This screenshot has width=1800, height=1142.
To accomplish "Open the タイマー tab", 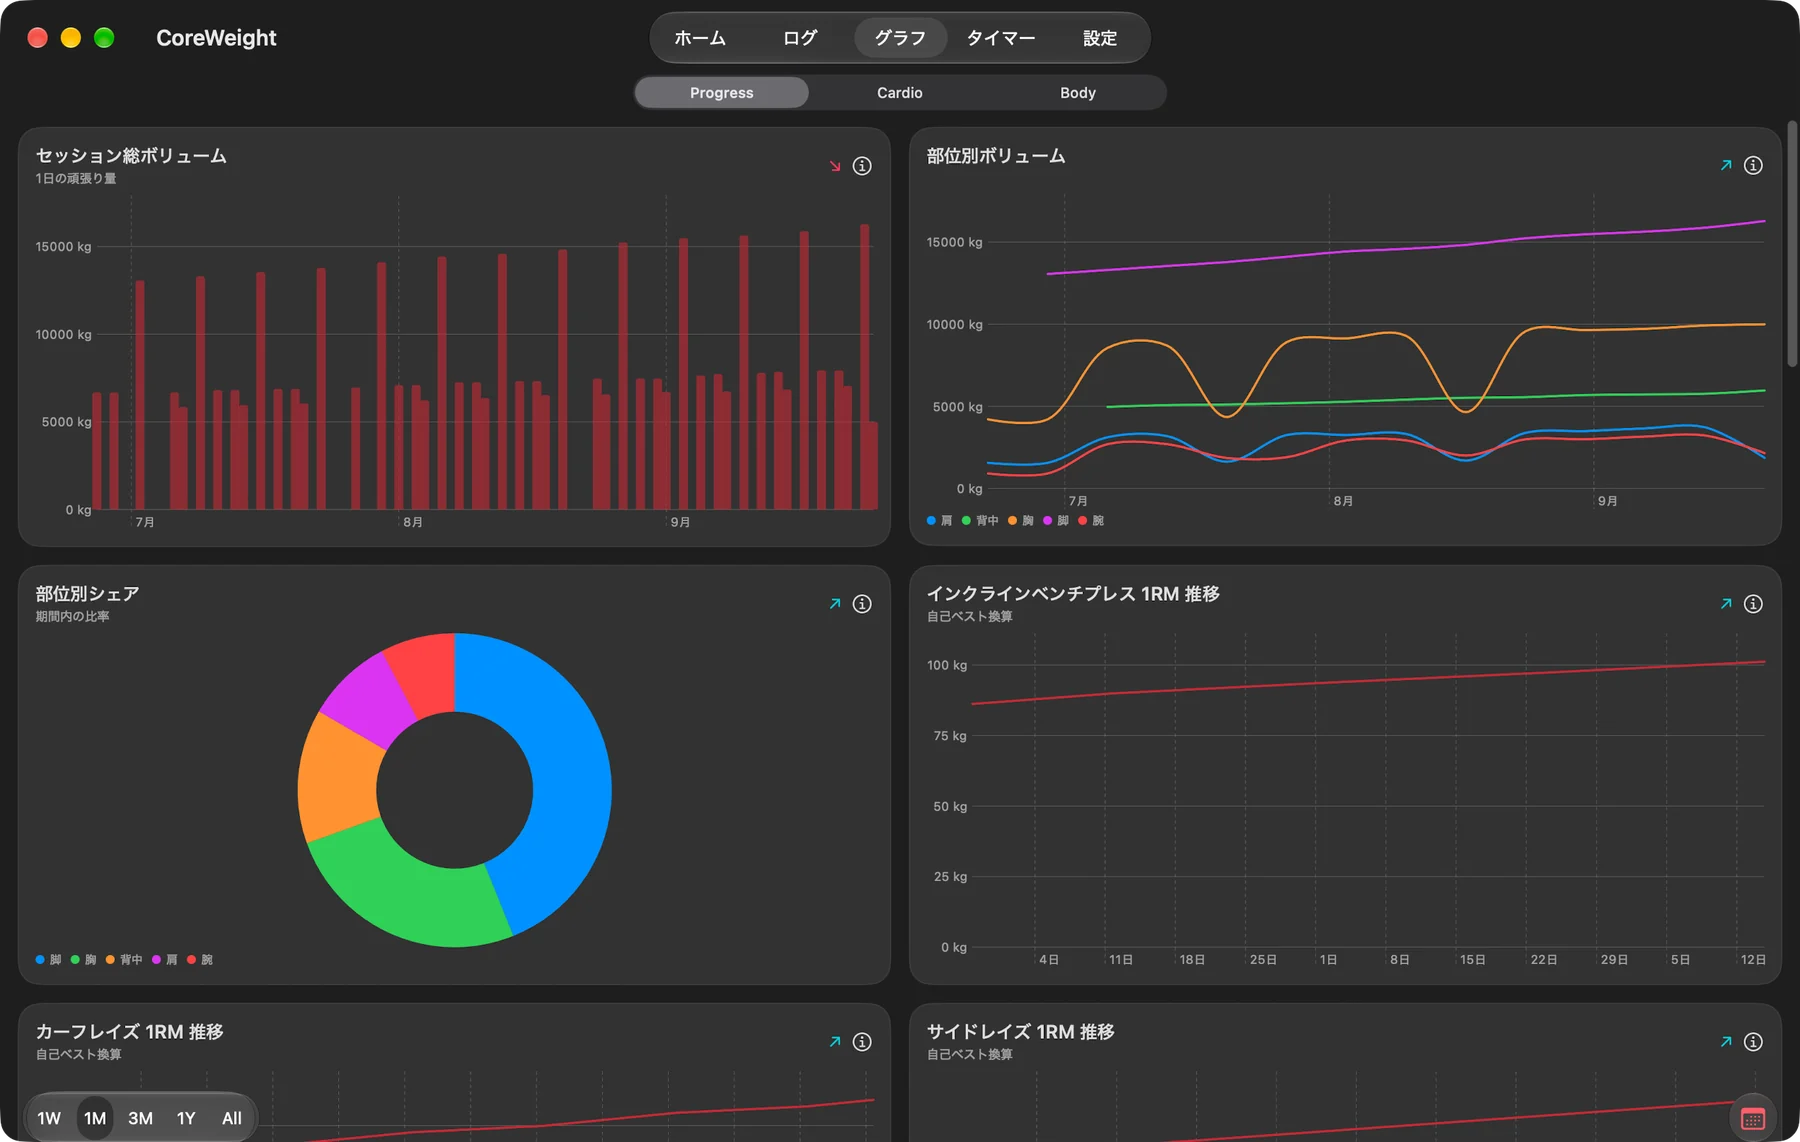I will click(x=1000, y=38).
